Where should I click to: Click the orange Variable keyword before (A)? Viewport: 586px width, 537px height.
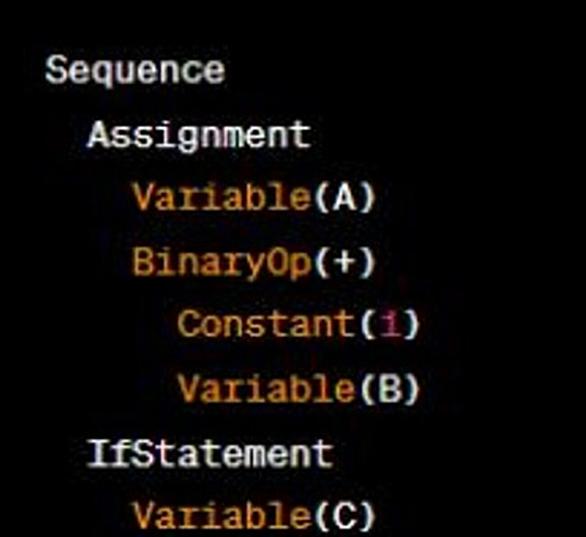222,197
